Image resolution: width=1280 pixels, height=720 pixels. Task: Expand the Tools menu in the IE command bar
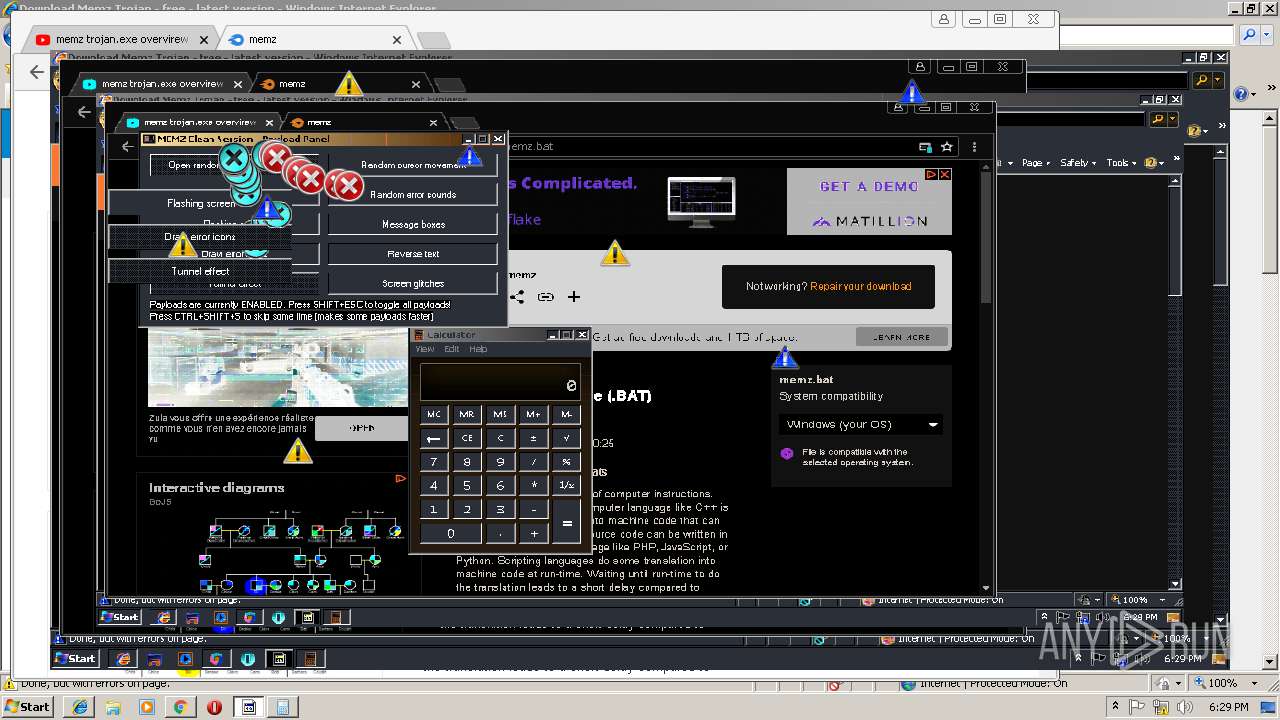(x=1121, y=163)
